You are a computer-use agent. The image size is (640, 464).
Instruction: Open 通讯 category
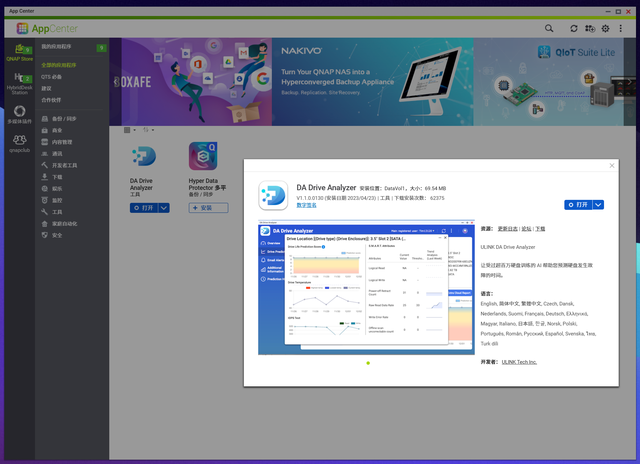click(51, 153)
